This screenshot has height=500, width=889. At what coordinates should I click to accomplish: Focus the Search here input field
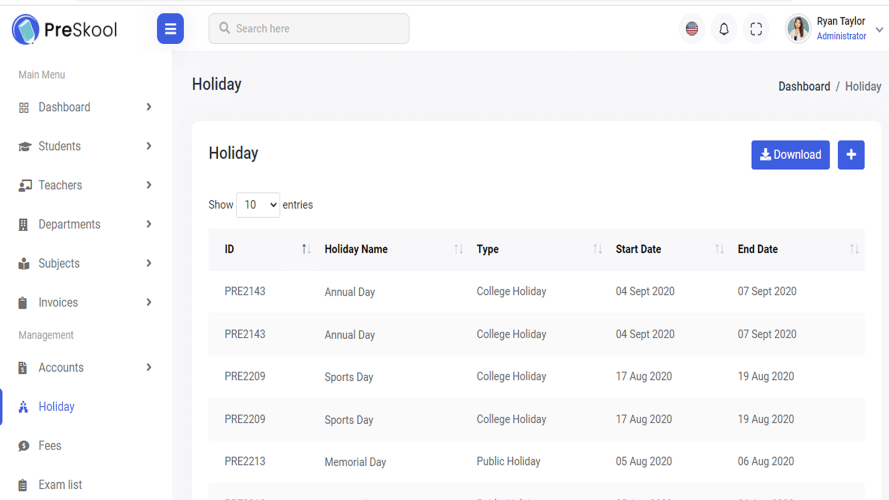[x=308, y=28]
